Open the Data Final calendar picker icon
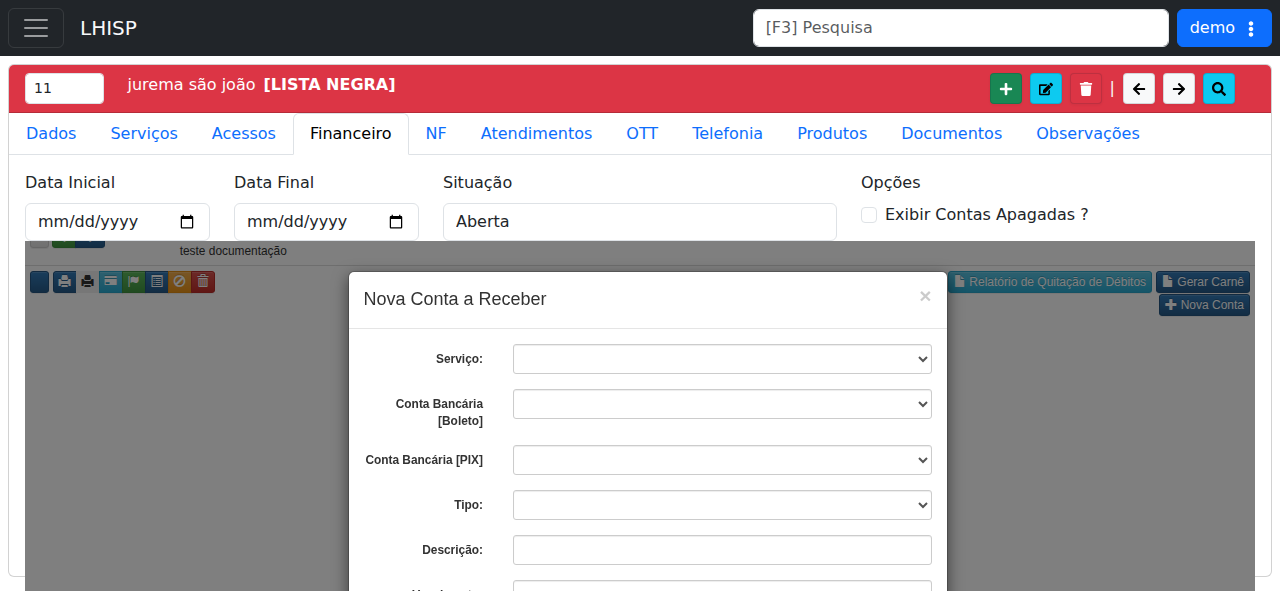1280x598 pixels. [x=396, y=222]
